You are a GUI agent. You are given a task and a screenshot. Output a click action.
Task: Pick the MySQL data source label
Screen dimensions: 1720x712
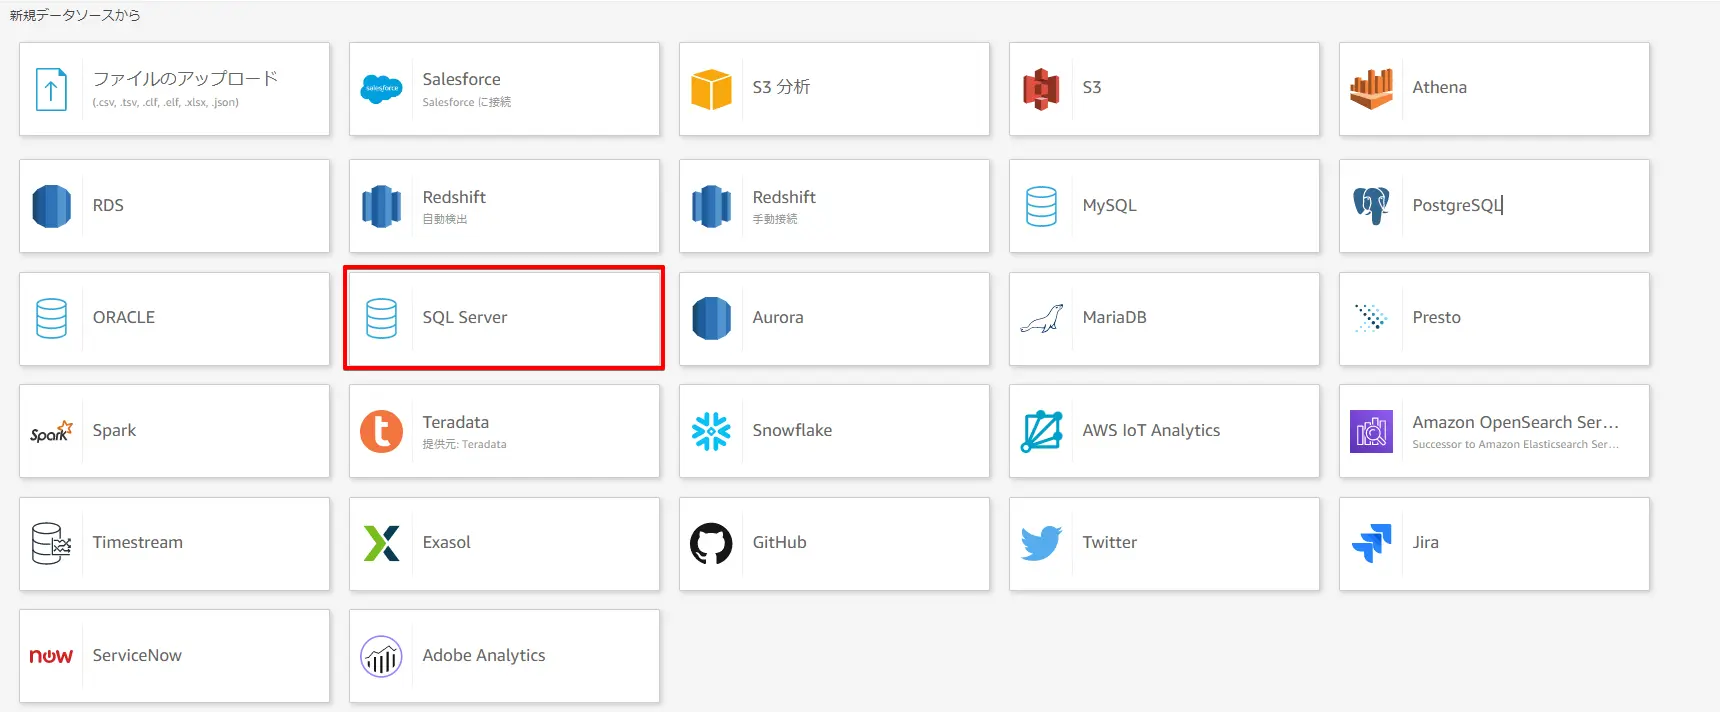click(x=1110, y=205)
